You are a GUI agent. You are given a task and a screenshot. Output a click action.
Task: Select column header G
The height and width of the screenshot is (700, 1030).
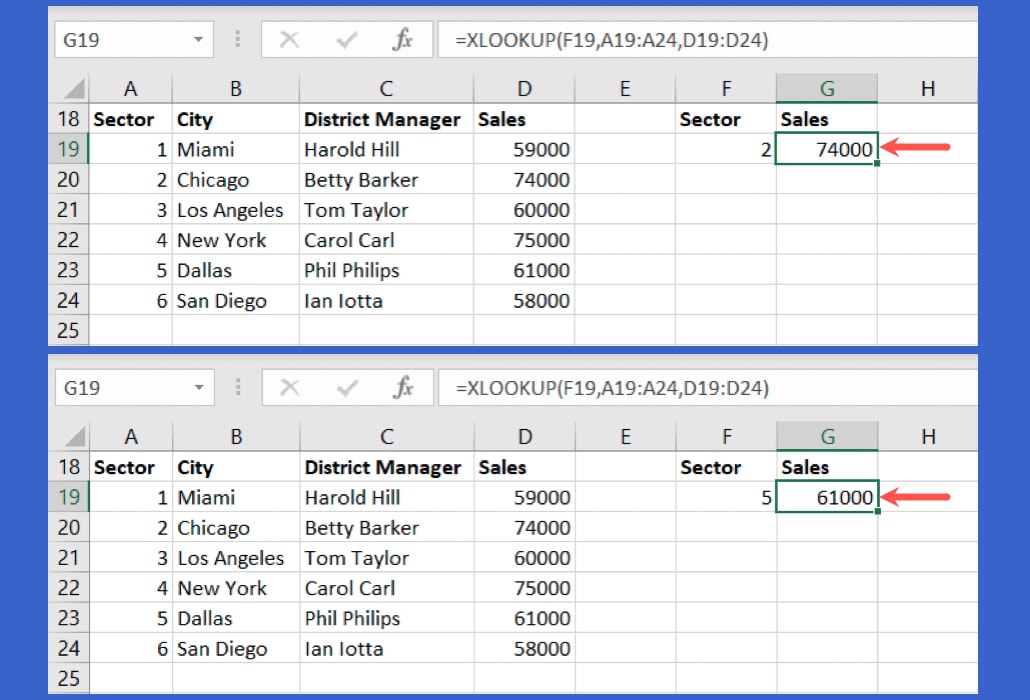click(826, 88)
